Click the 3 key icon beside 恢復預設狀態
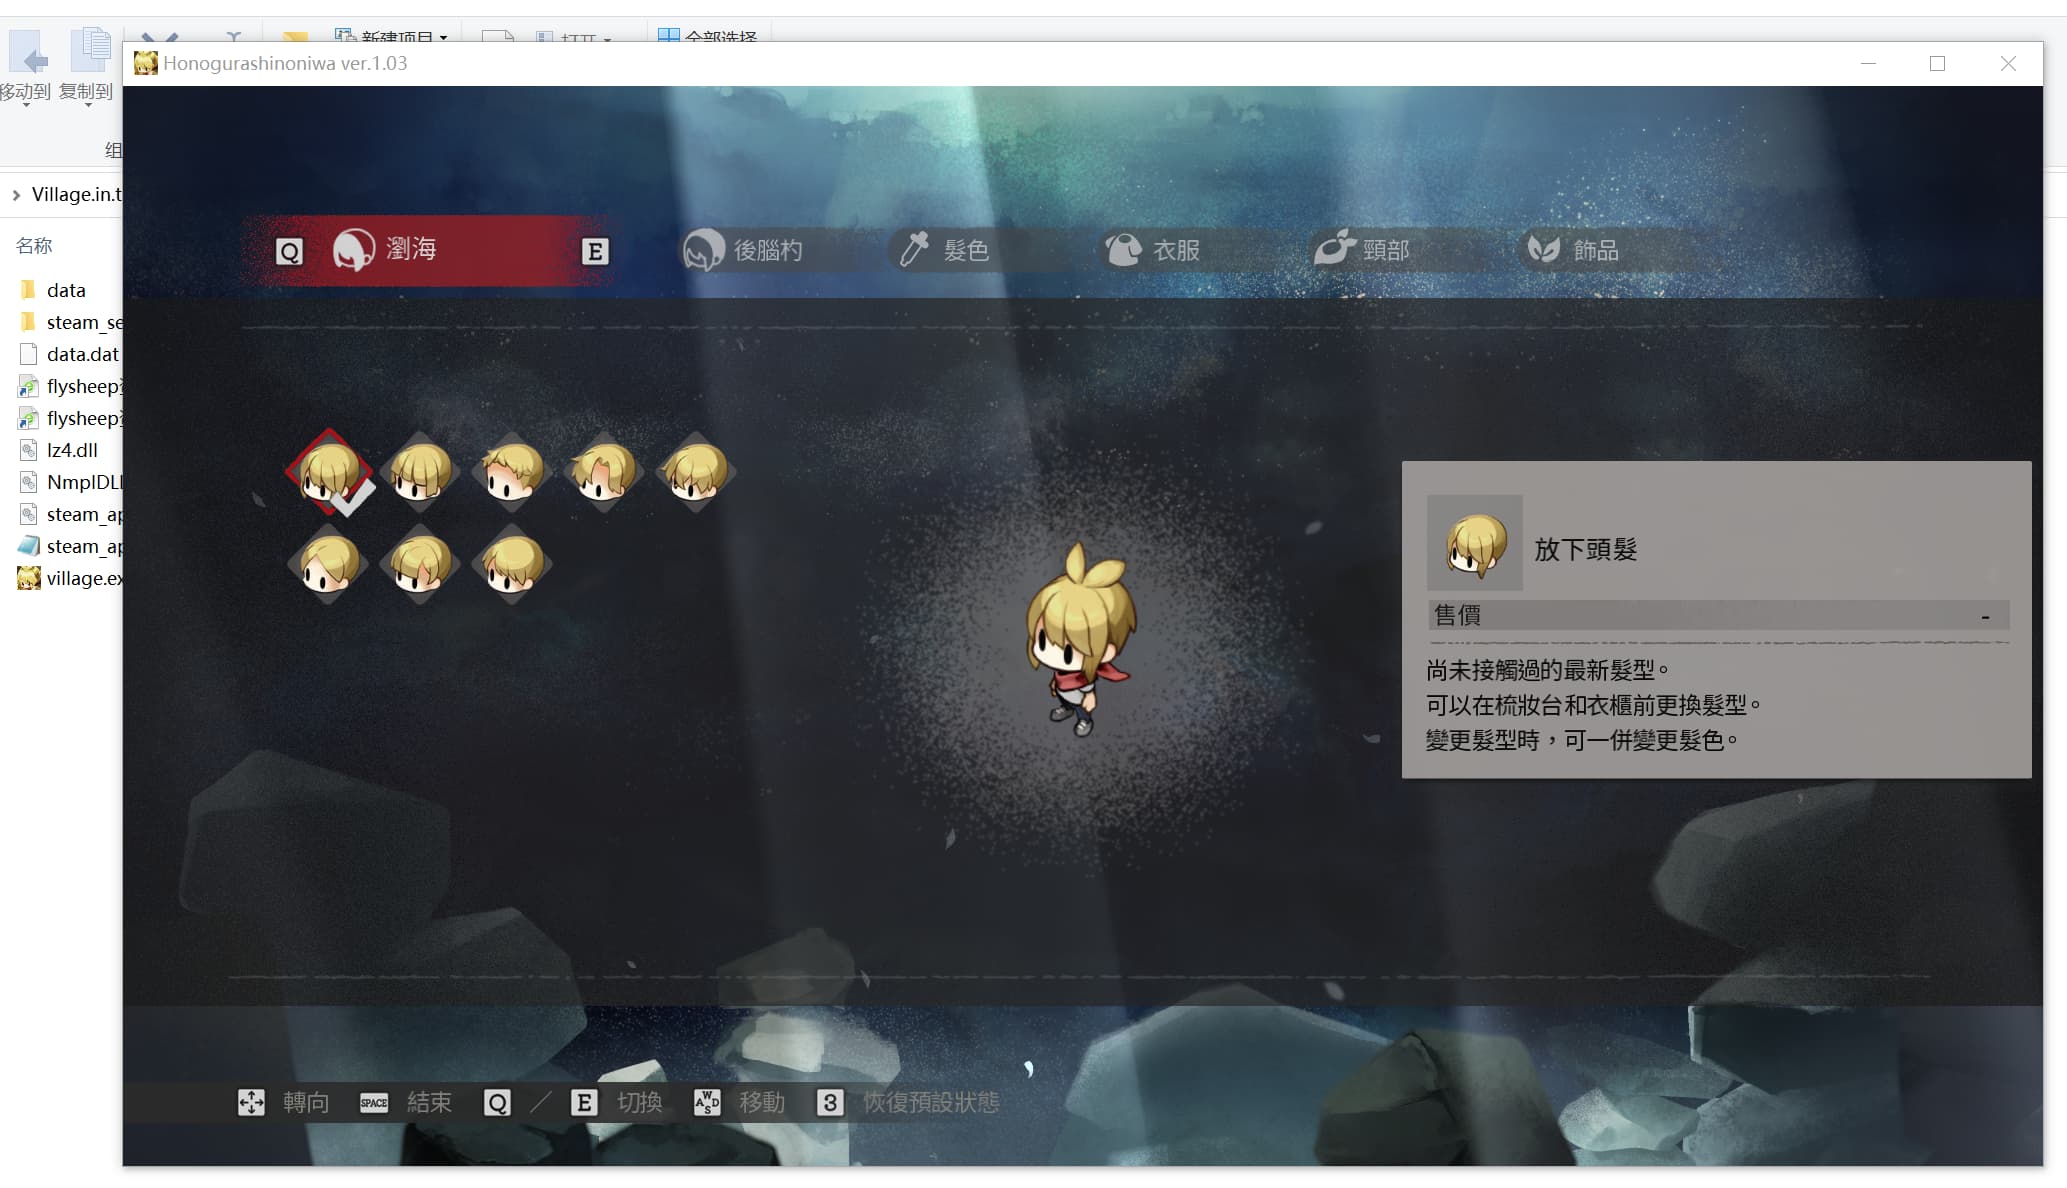The width and height of the screenshot is (2067, 1188). [x=830, y=1102]
